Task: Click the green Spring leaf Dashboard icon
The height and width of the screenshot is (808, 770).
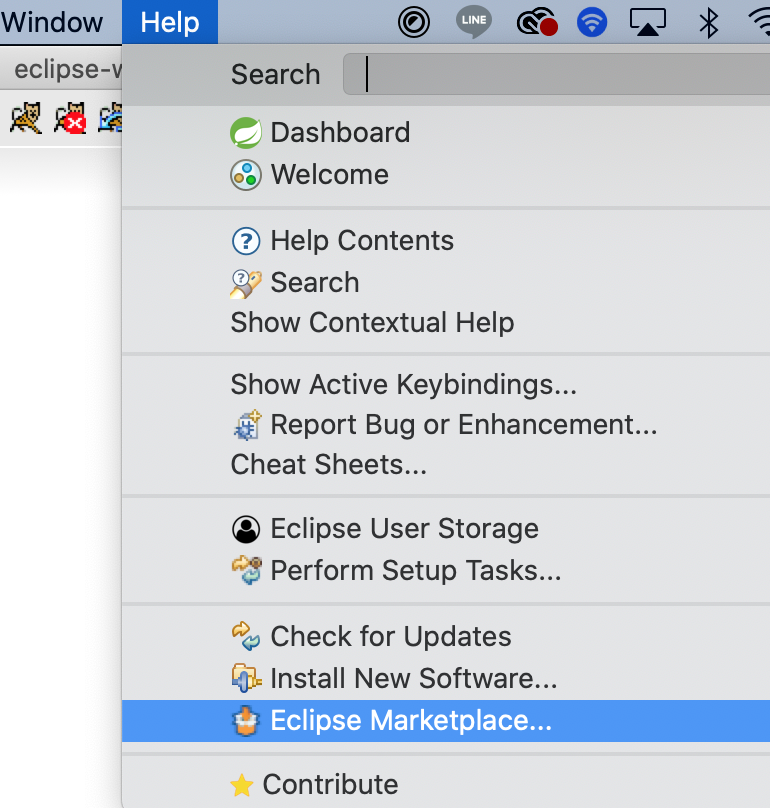Action: [x=246, y=133]
